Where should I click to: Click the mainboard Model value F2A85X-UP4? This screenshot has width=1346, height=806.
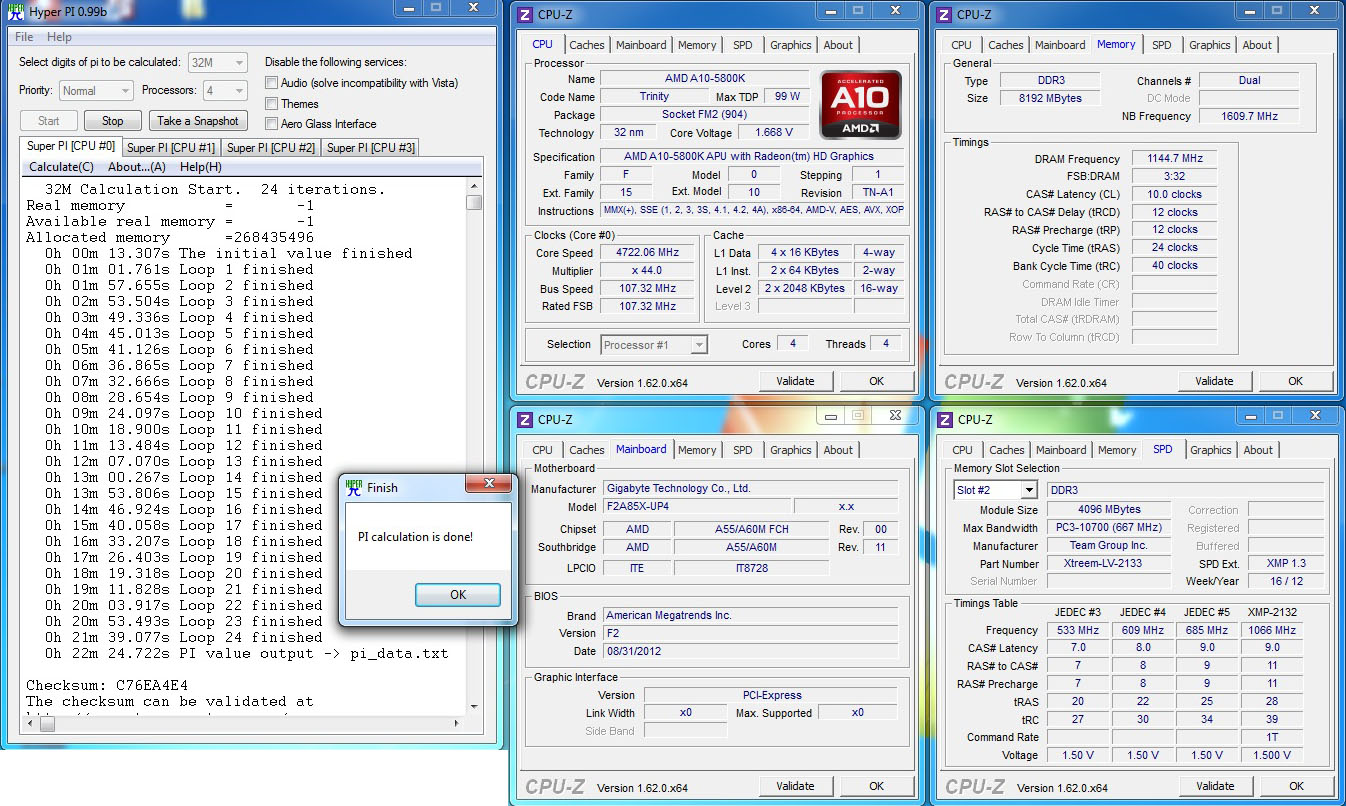click(x=698, y=507)
